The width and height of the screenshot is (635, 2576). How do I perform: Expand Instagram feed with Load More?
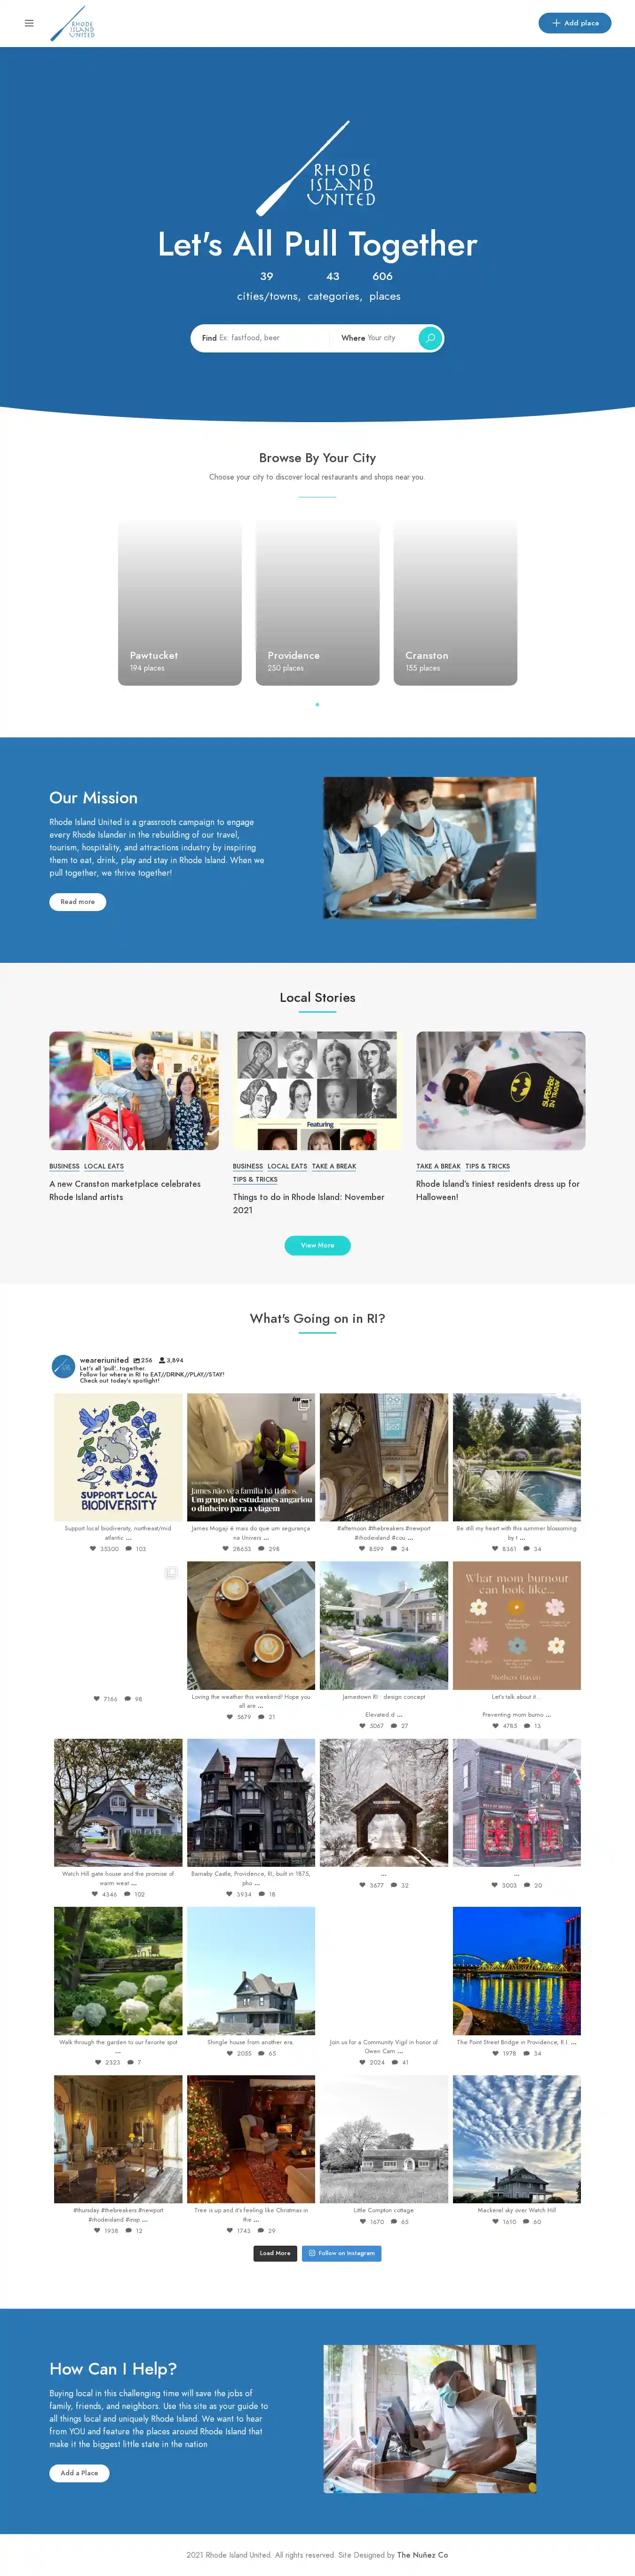(x=275, y=2253)
